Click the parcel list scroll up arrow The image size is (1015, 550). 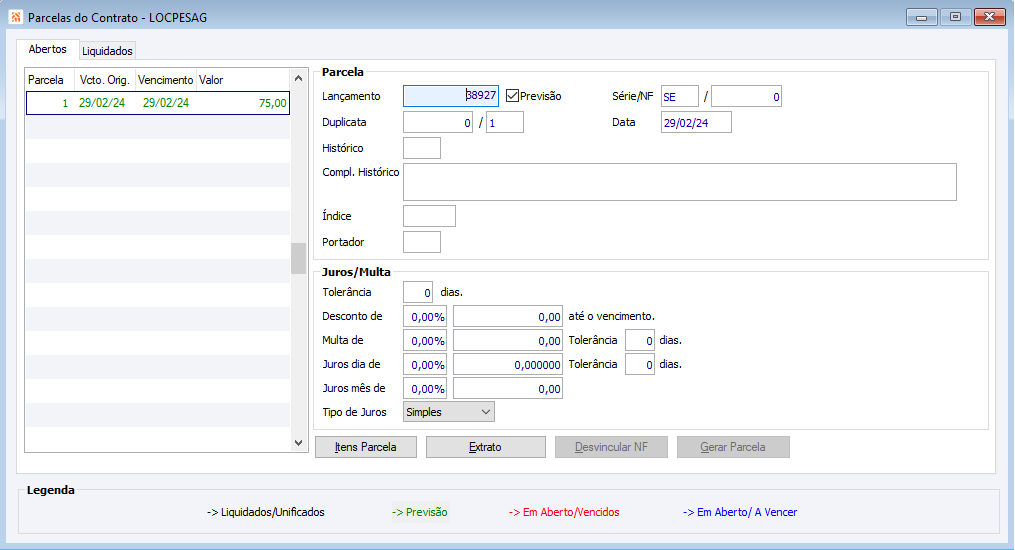298,78
